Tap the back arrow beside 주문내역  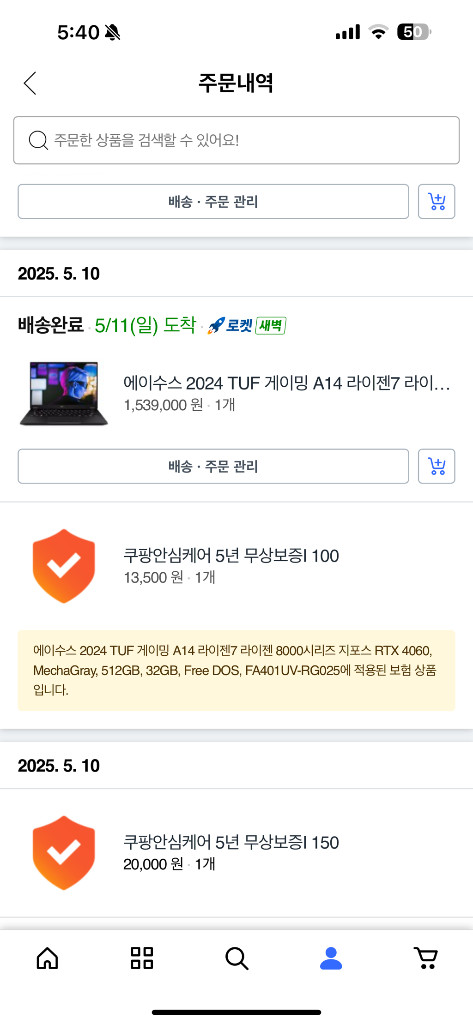tap(30, 84)
